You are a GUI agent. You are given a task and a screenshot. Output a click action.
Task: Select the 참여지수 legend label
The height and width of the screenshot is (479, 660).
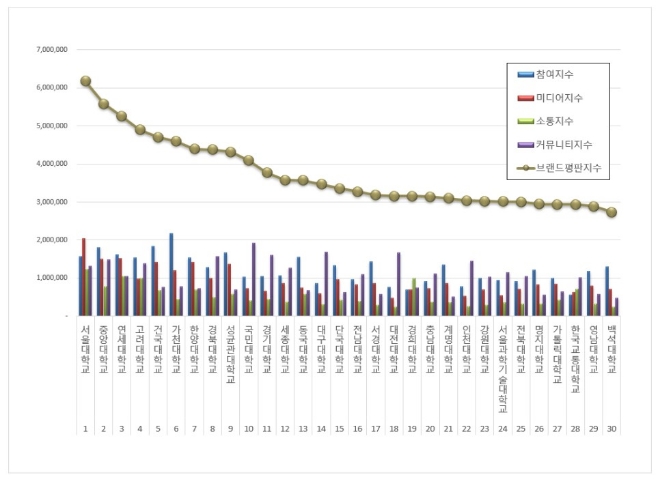pyautogui.click(x=554, y=75)
